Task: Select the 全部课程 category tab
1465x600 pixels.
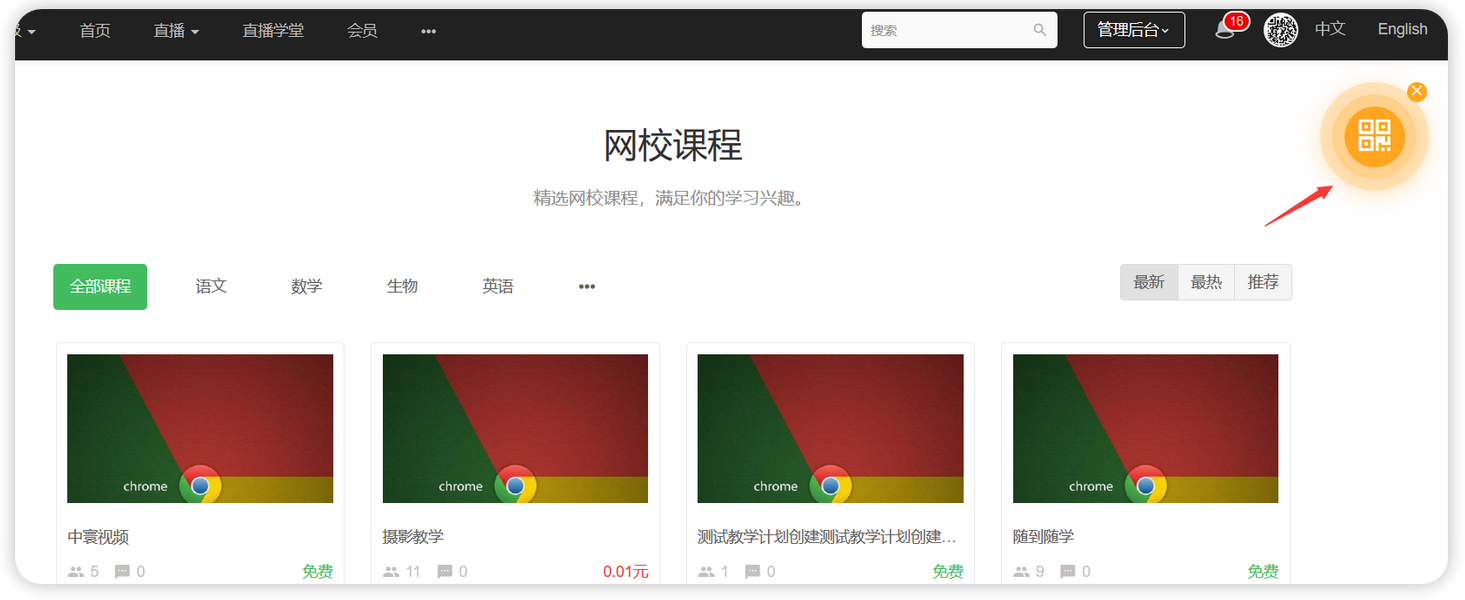Action: click(x=100, y=287)
